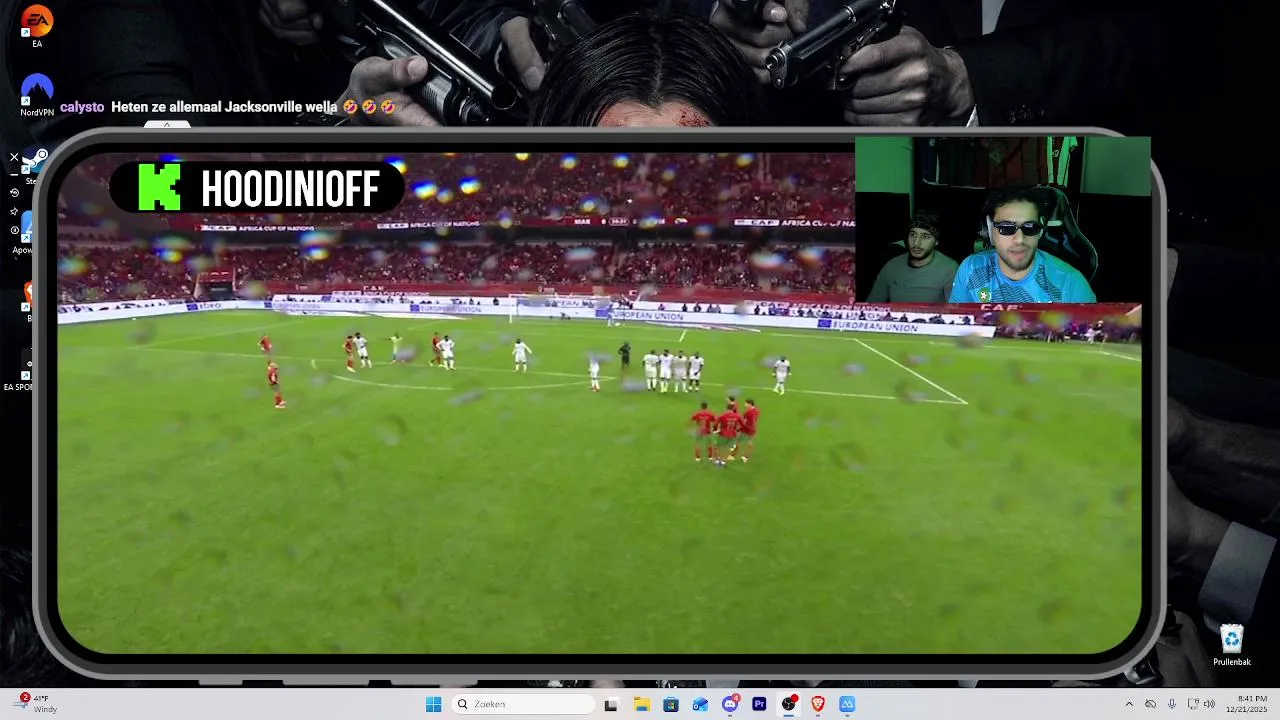Open the Windows Start menu
1280x720 pixels.
[433, 705]
